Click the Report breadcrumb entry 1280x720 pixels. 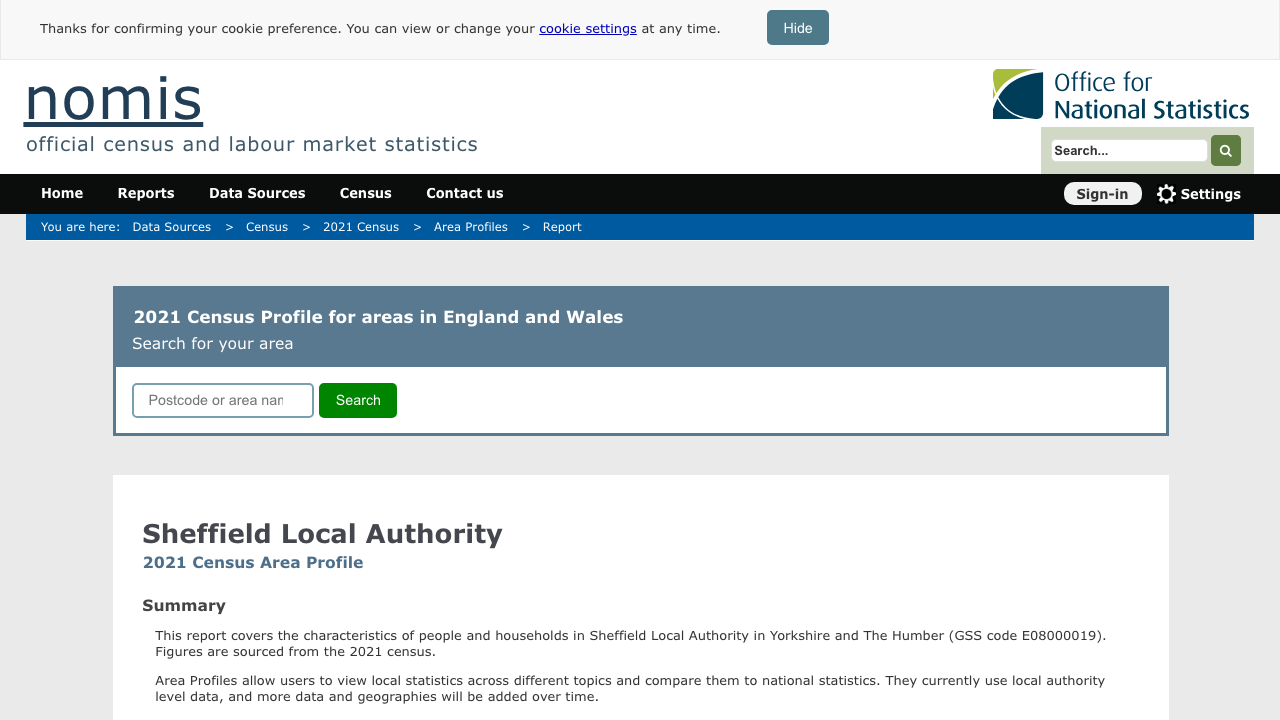562,227
